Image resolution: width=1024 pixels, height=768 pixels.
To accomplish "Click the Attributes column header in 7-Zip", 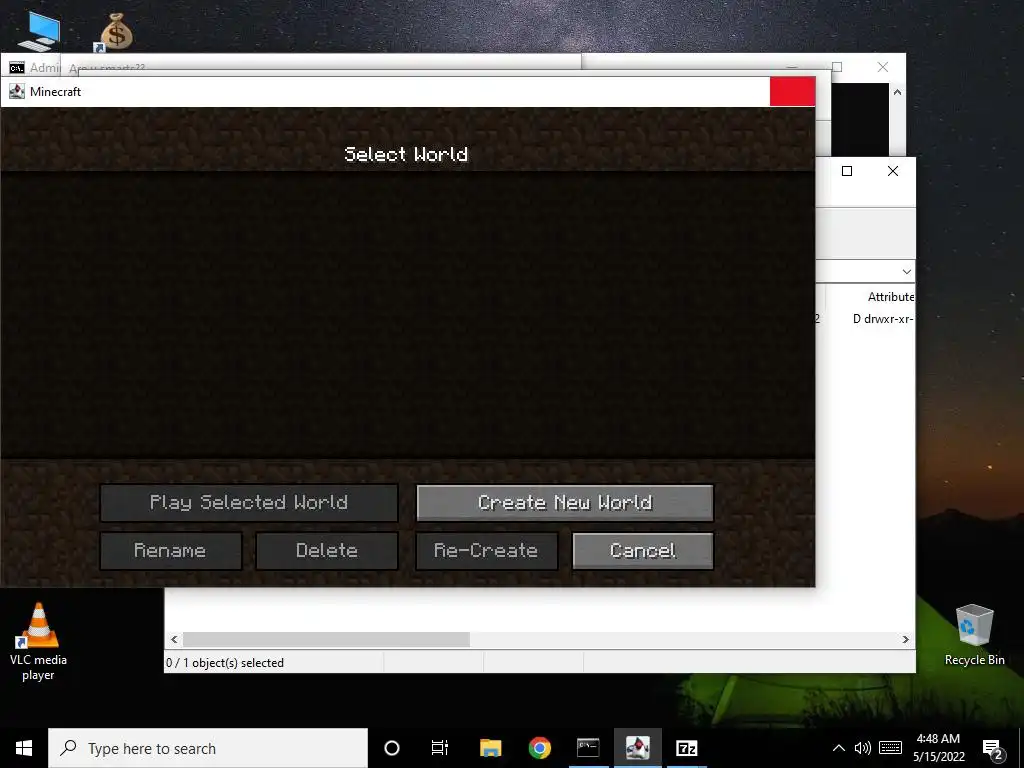I will 891,297.
